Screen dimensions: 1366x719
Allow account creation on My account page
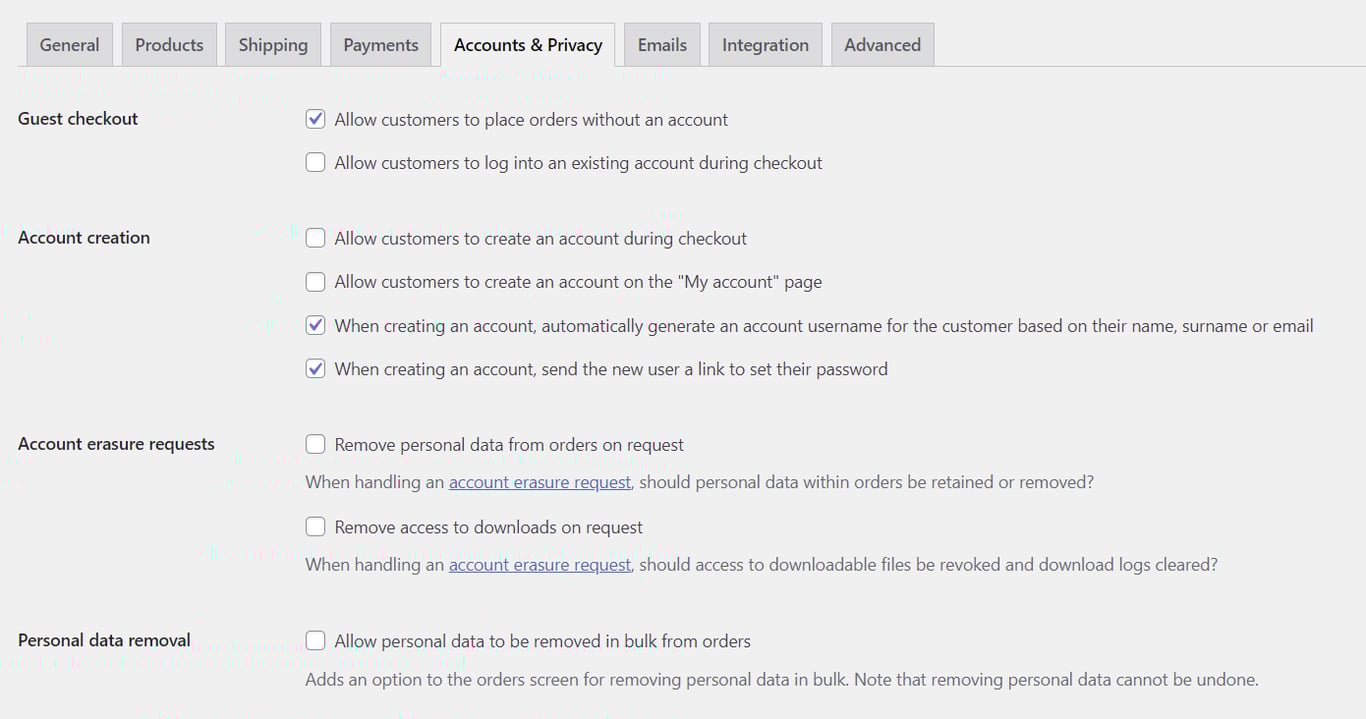coord(315,281)
